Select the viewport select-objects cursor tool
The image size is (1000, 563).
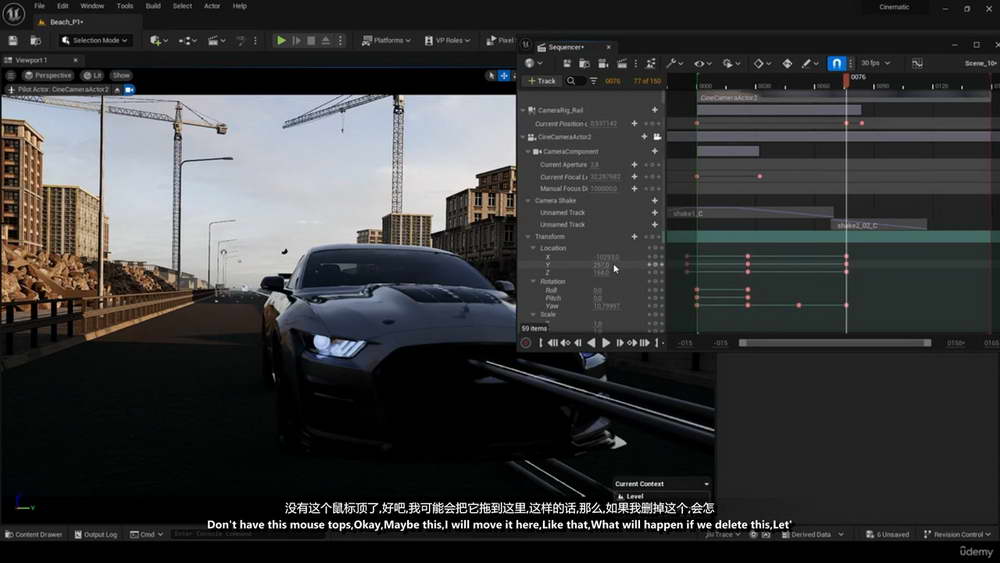pos(491,75)
